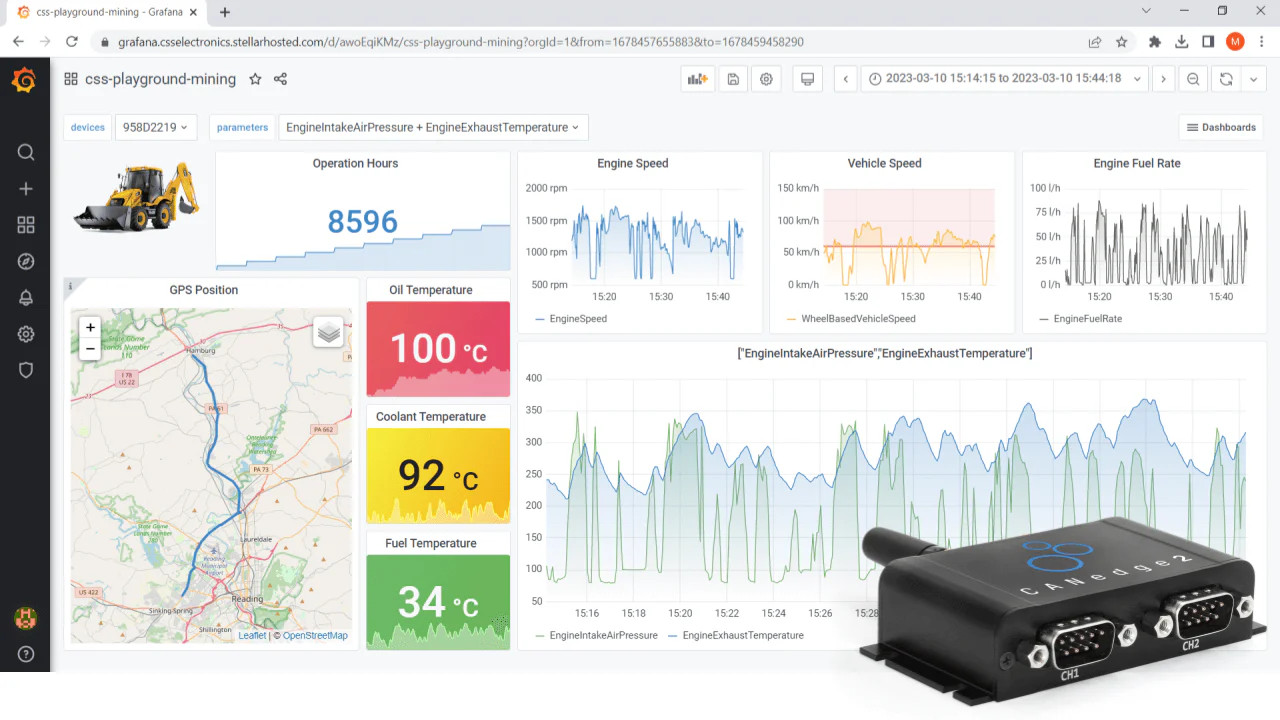Open the Dashboards links menu
The width and height of the screenshot is (1280, 720).
point(1221,127)
